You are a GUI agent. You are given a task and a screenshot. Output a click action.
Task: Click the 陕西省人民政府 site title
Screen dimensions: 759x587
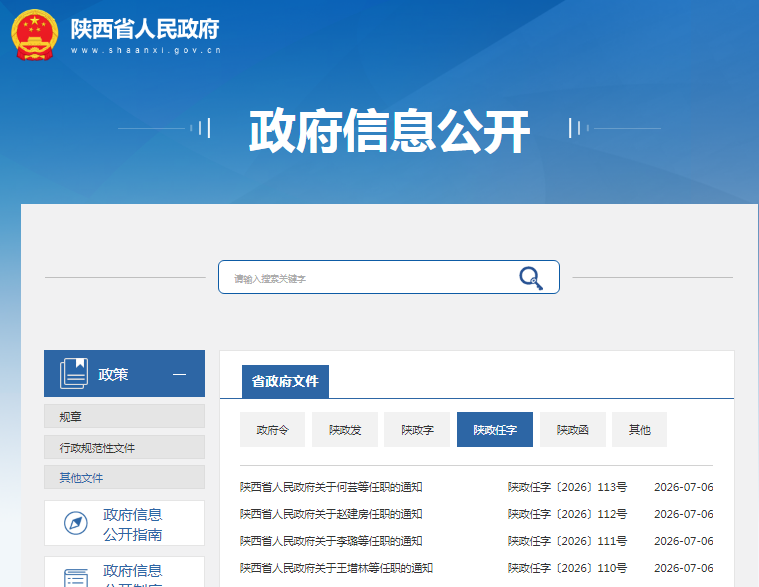[145, 29]
